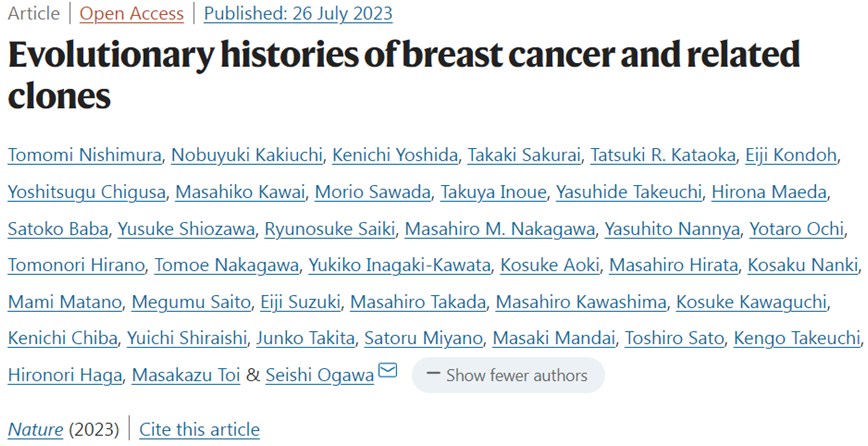Open Kengo Takeuchi author details

(x=797, y=338)
